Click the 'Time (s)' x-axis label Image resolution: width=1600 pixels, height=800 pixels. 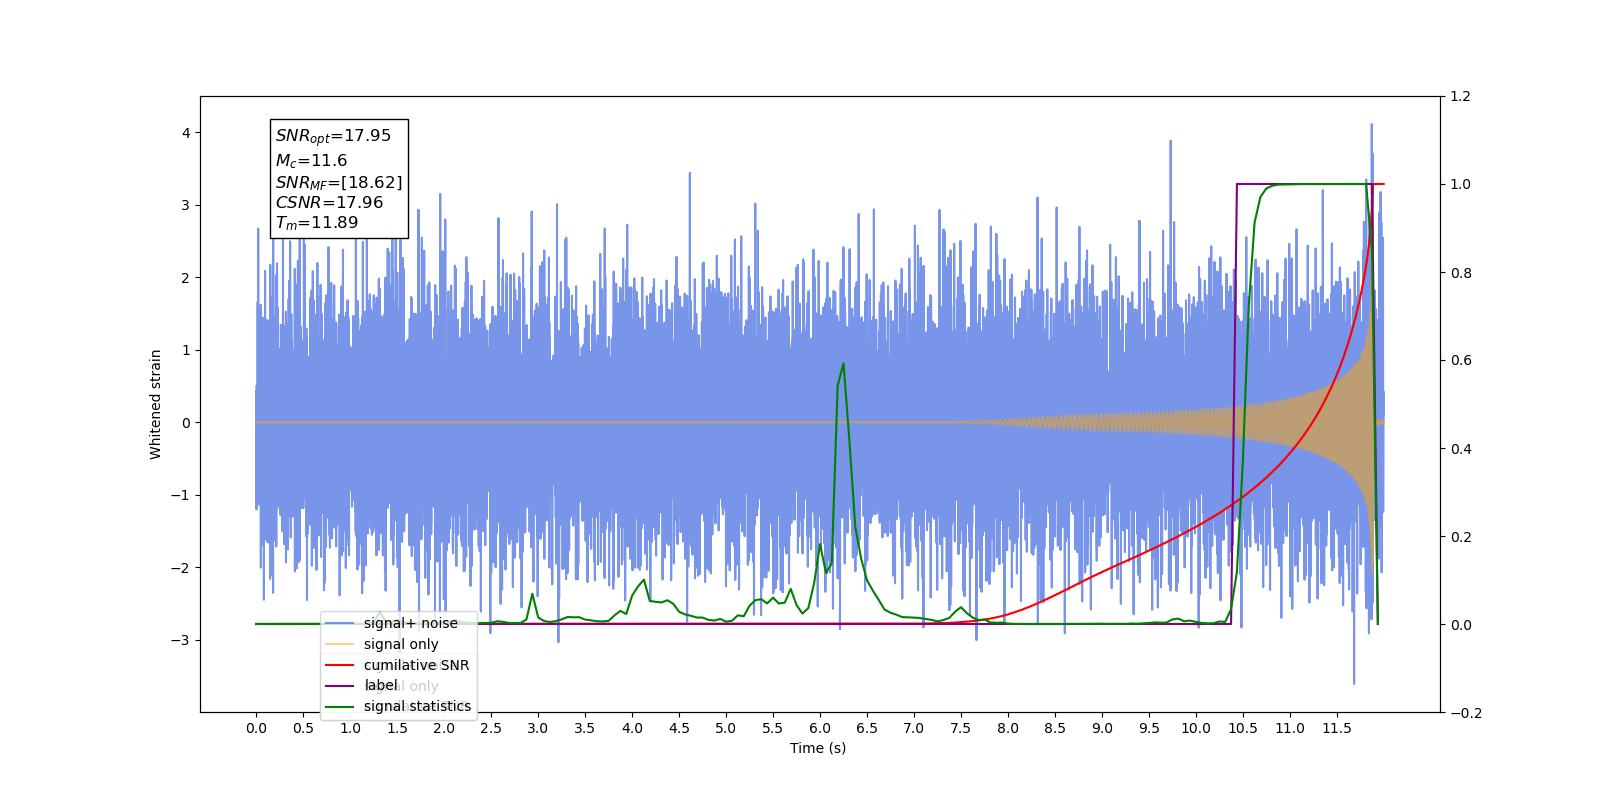pos(818,748)
